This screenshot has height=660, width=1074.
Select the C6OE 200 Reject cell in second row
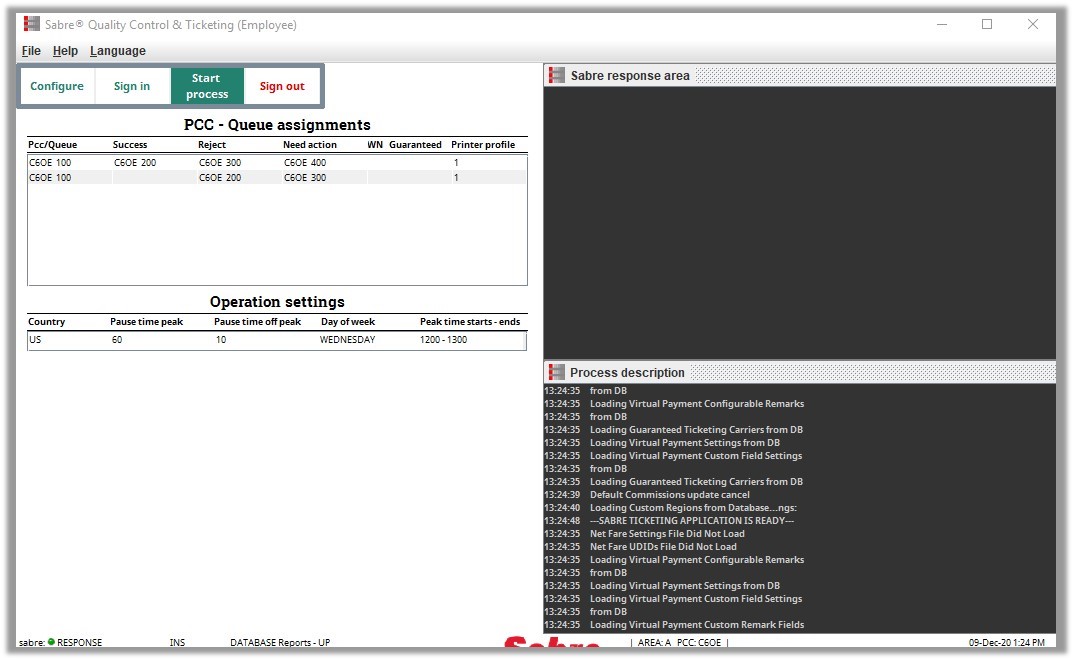(x=220, y=178)
